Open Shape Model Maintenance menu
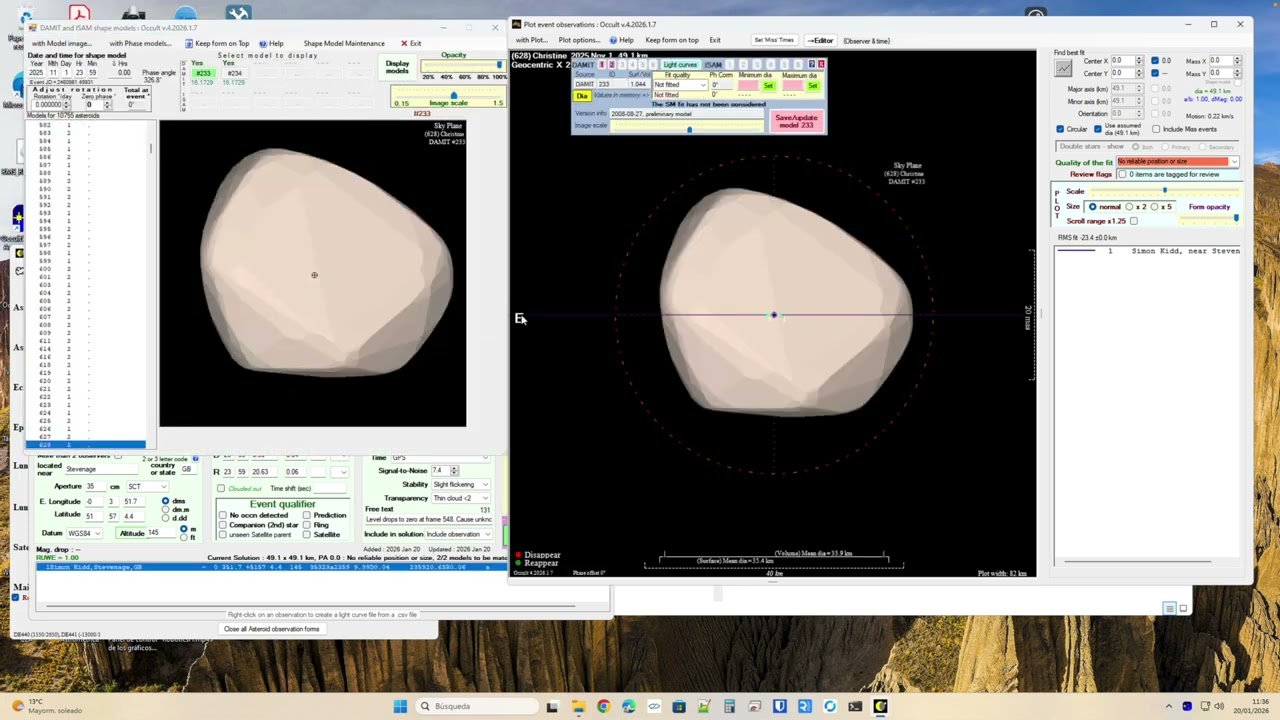Viewport: 1280px width, 720px height. tap(344, 43)
